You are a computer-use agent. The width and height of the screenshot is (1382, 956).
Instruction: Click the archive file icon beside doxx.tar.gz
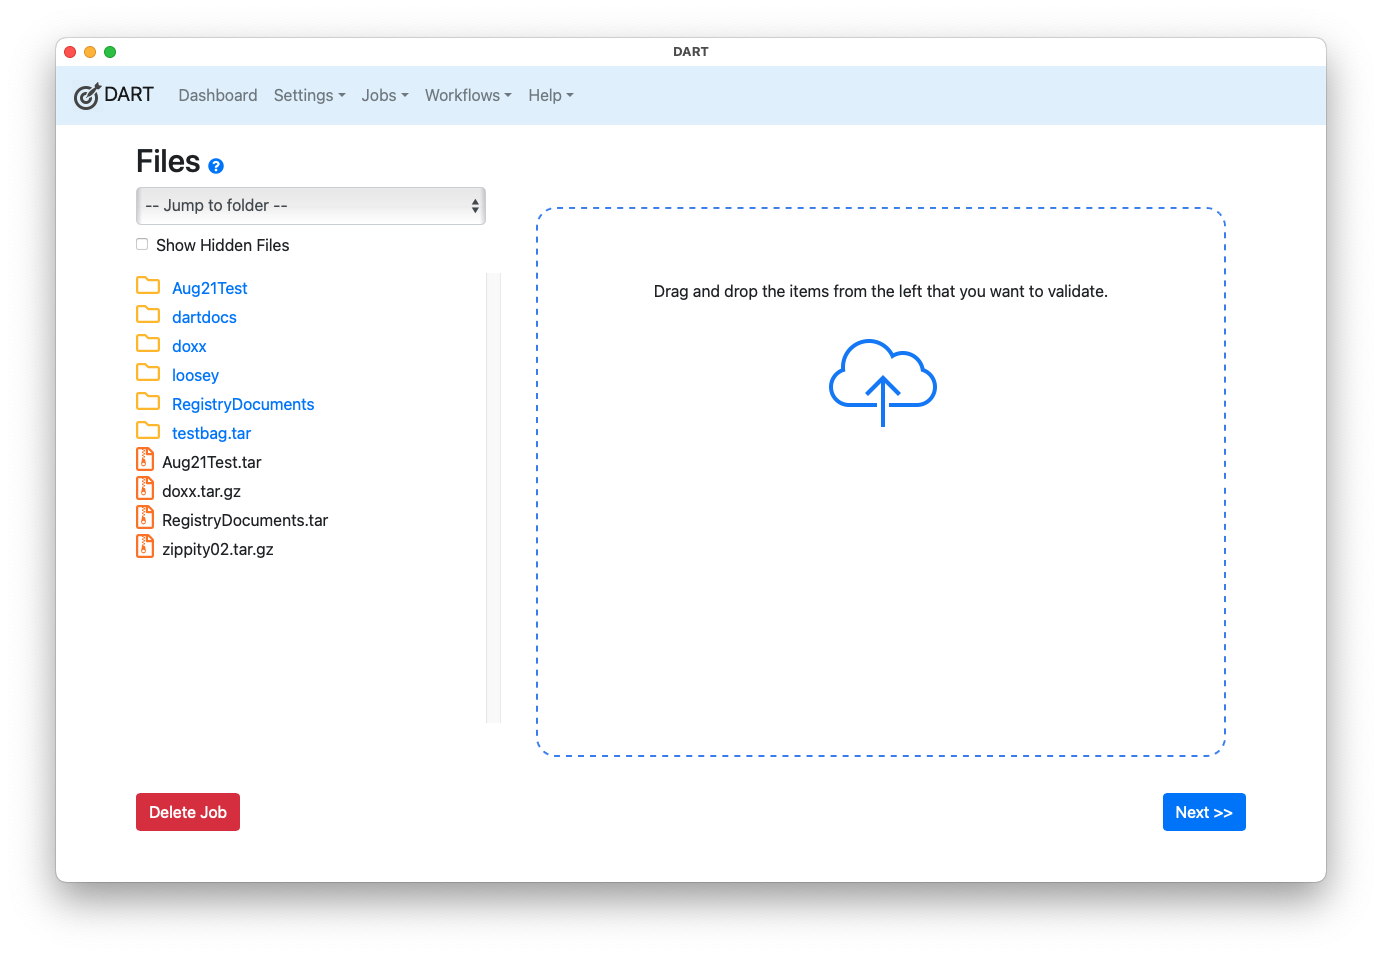point(145,488)
